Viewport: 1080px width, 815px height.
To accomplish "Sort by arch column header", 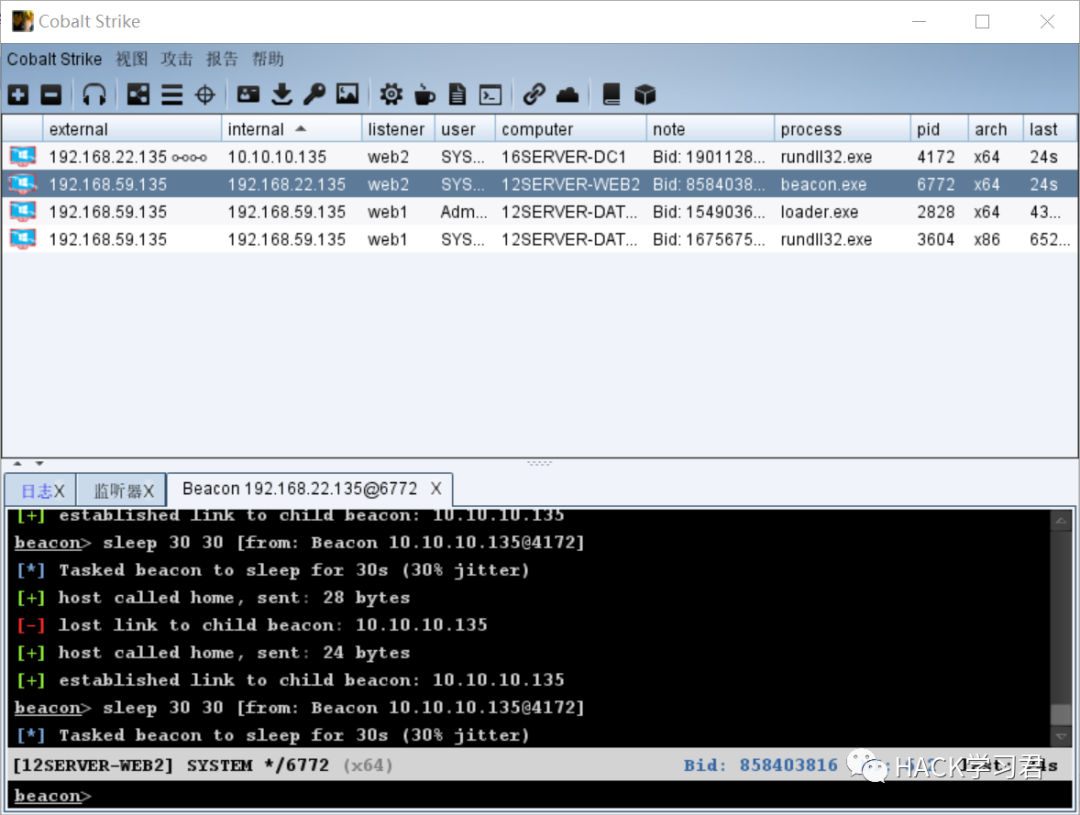I will (996, 130).
